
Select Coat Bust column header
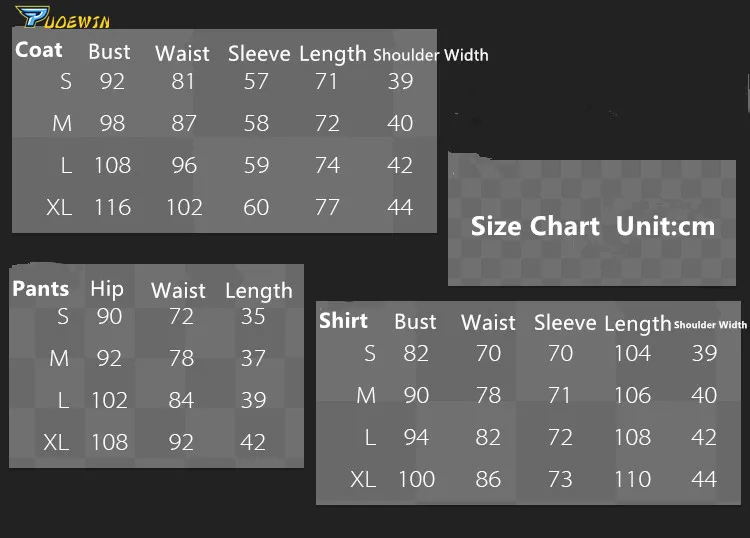109,51
